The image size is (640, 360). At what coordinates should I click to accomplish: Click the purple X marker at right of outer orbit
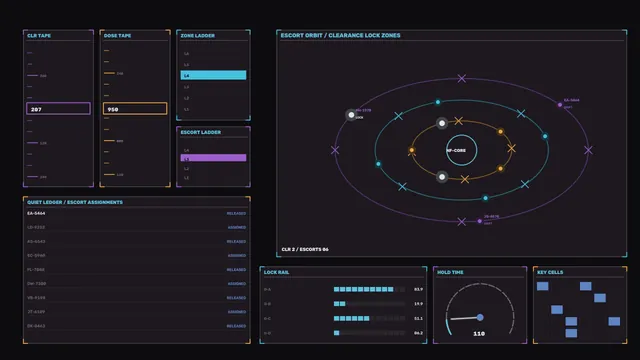pyautogui.click(x=588, y=150)
